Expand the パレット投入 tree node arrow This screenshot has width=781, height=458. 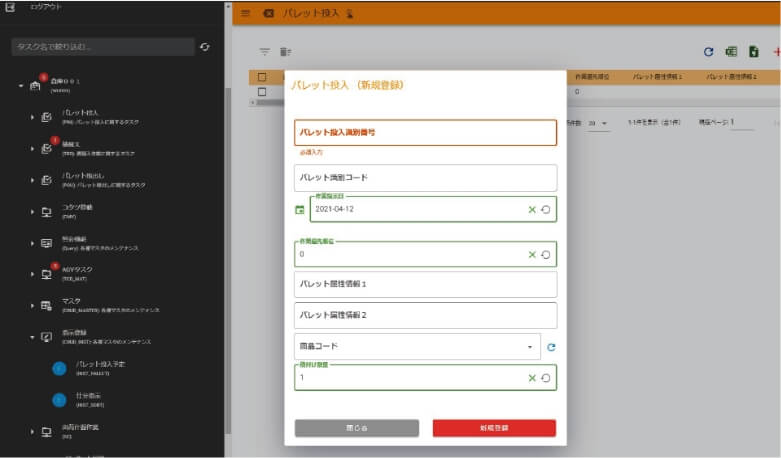coord(32,117)
